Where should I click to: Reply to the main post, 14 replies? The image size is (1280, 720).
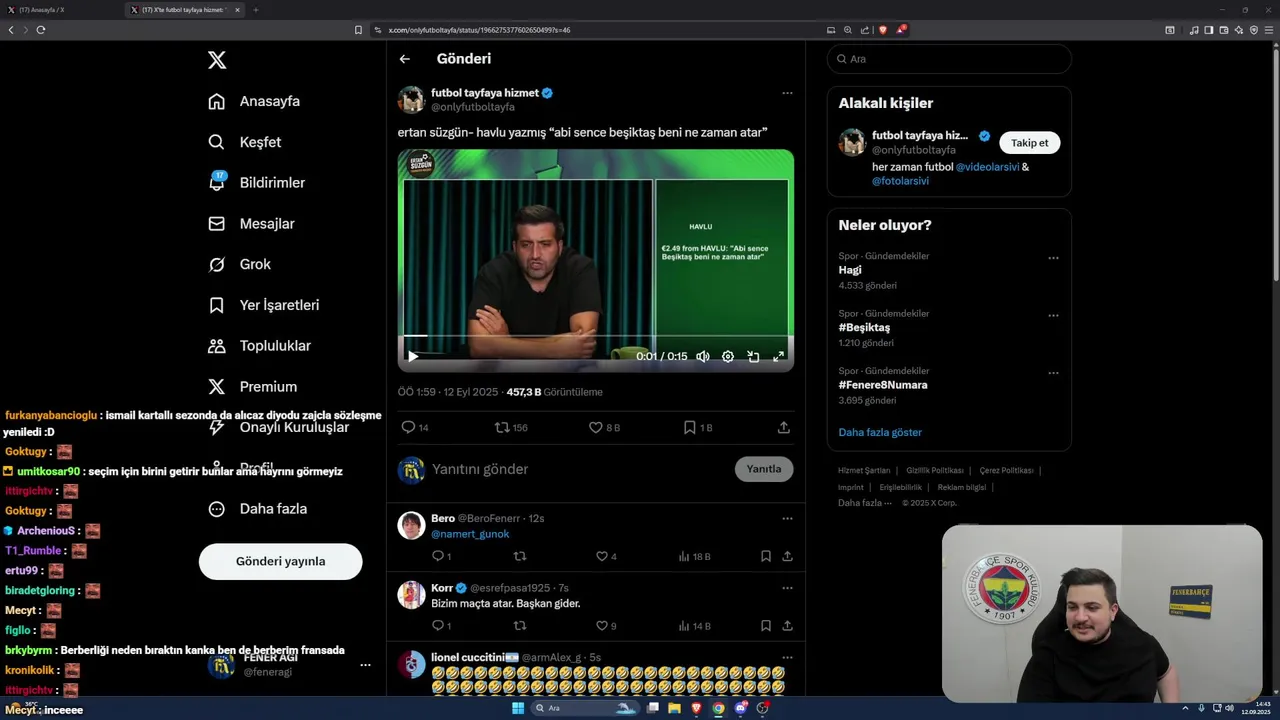coord(414,427)
